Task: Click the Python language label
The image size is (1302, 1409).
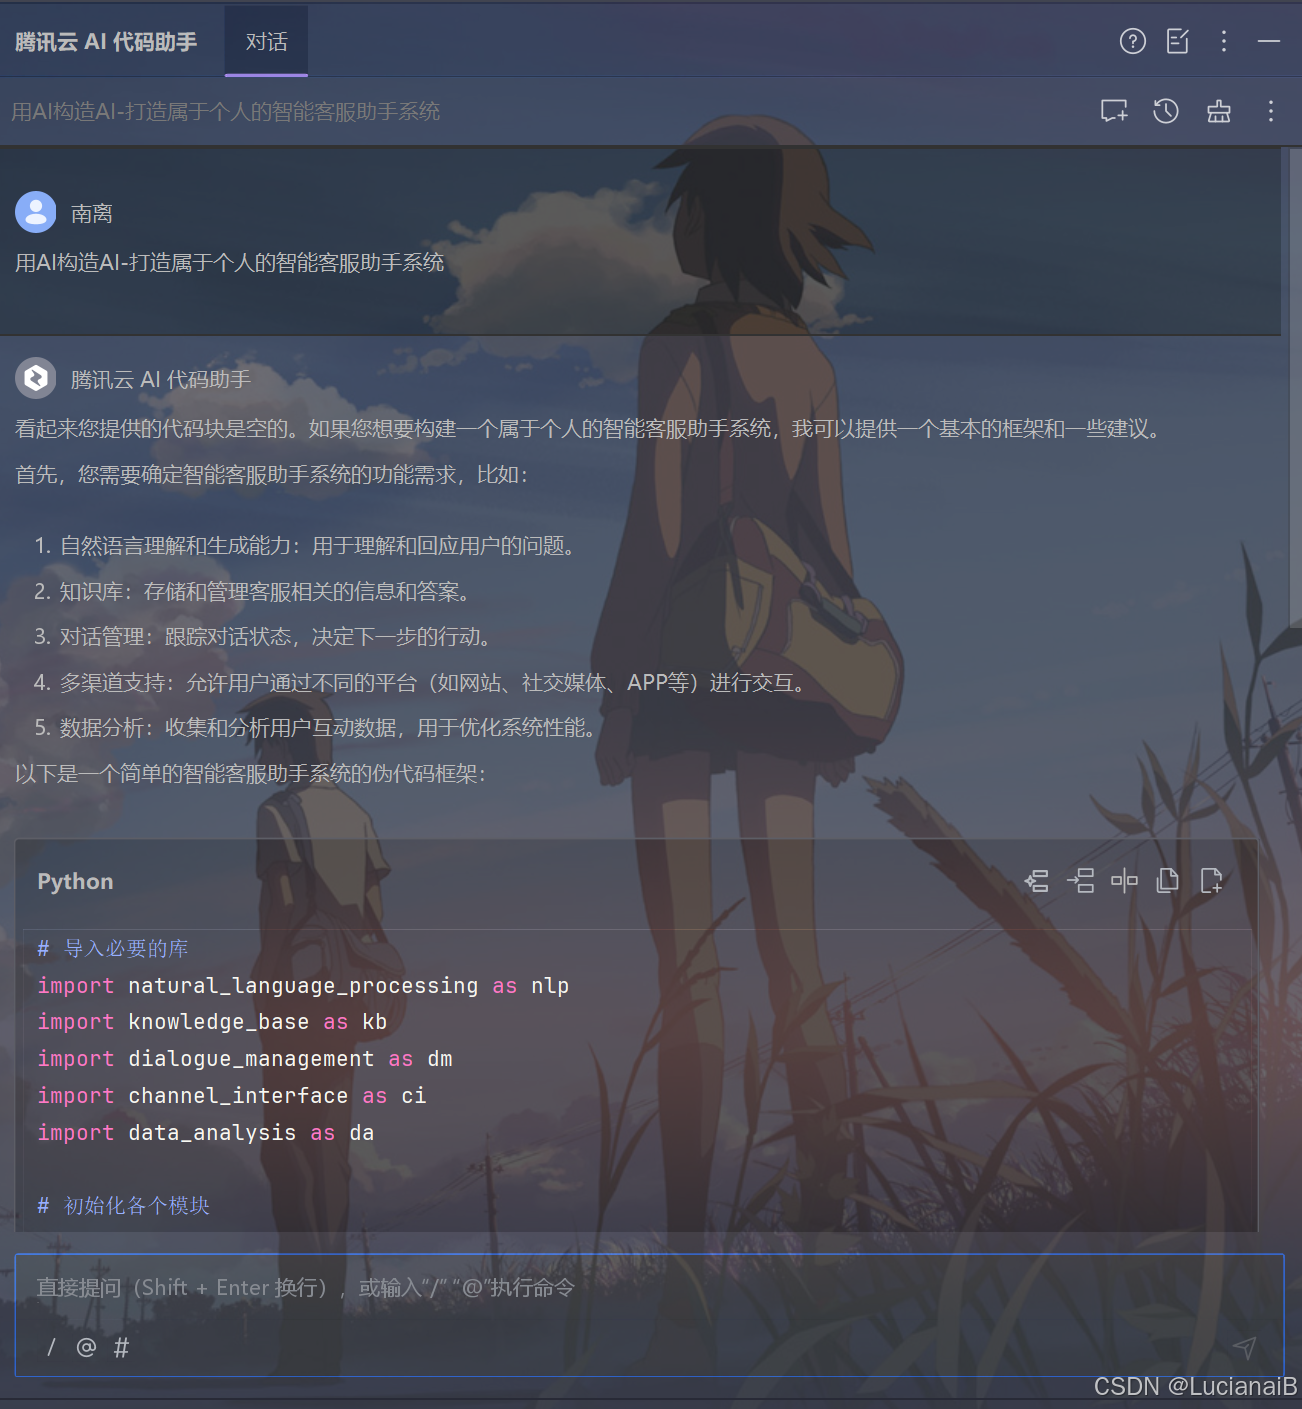Action: pos(75,881)
